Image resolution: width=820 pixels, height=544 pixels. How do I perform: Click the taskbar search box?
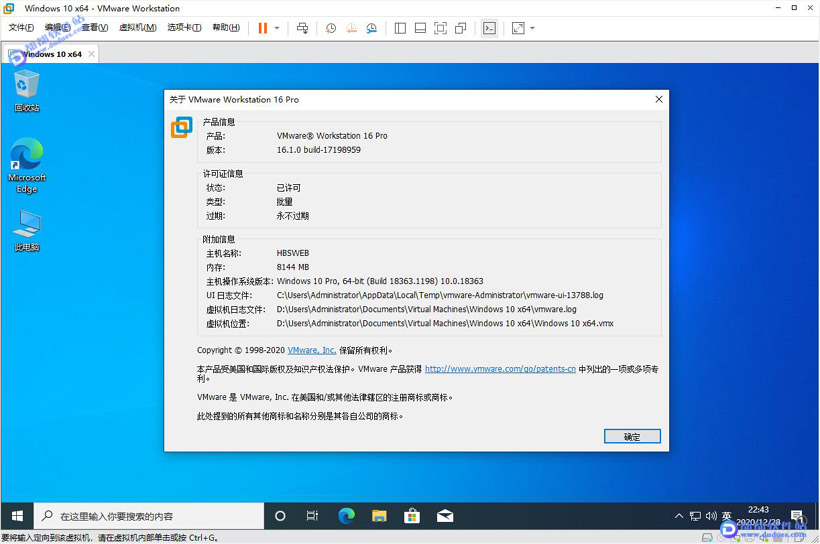[149, 516]
